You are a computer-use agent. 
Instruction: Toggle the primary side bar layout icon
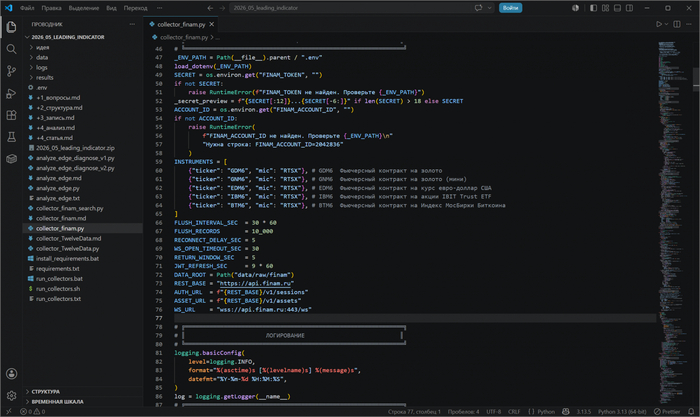pos(593,8)
